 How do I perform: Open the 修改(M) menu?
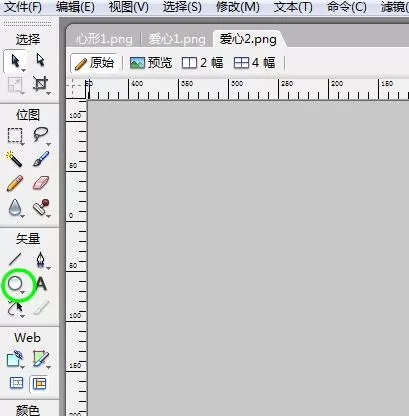click(237, 7)
